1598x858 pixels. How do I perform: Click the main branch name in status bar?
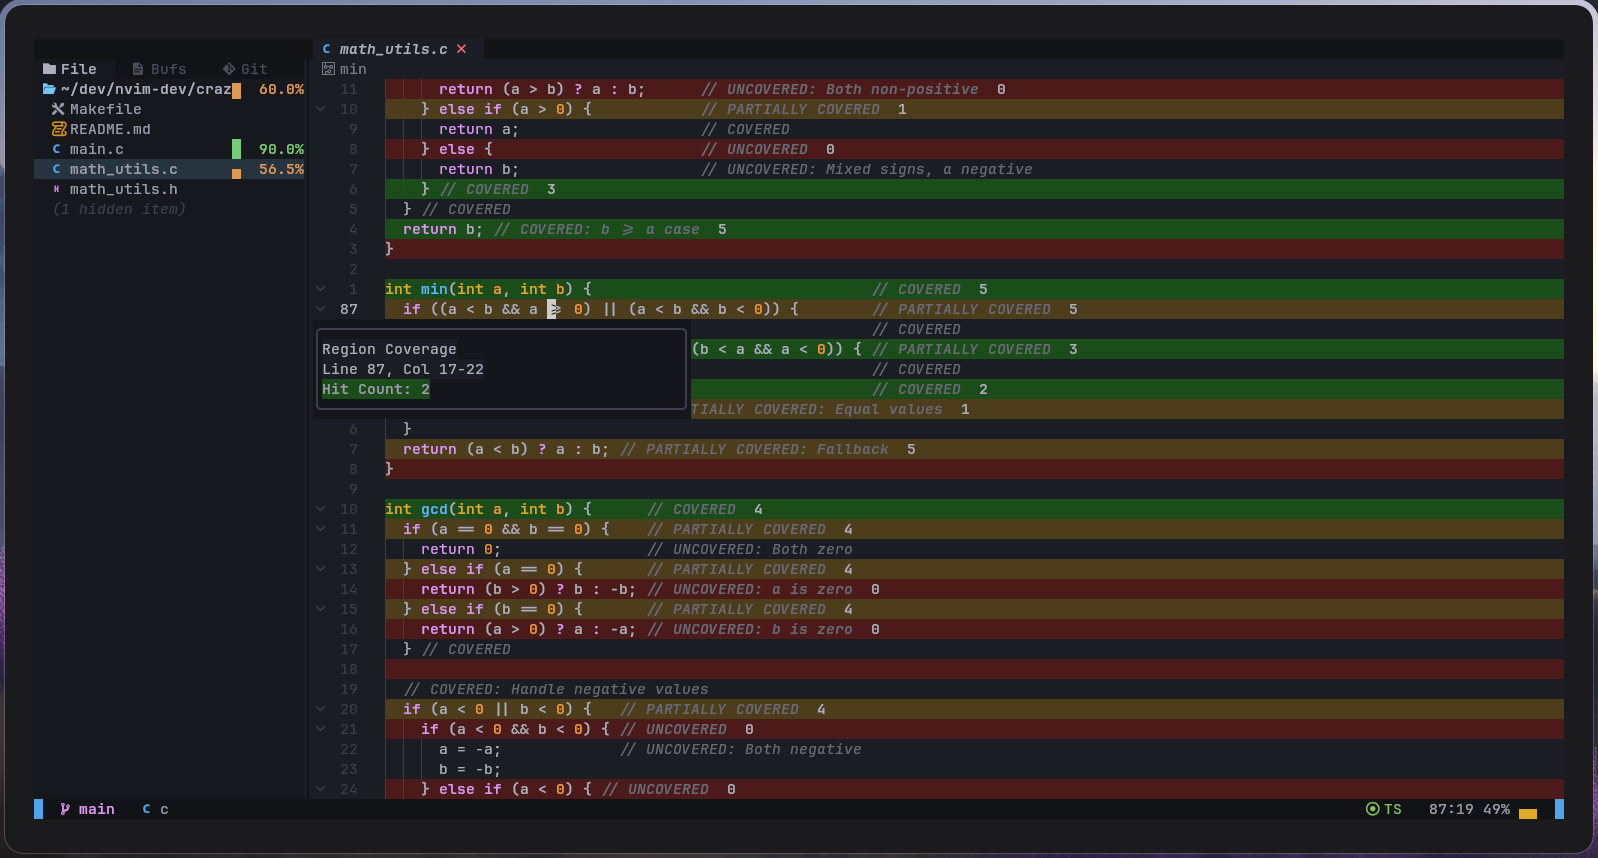[97, 809]
